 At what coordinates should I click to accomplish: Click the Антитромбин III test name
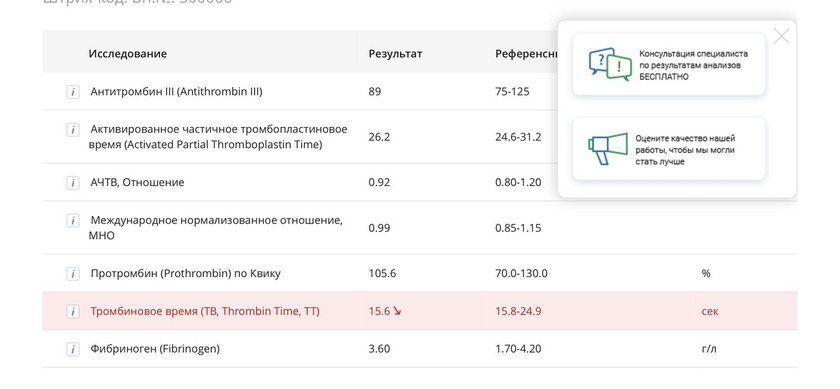pos(176,92)
